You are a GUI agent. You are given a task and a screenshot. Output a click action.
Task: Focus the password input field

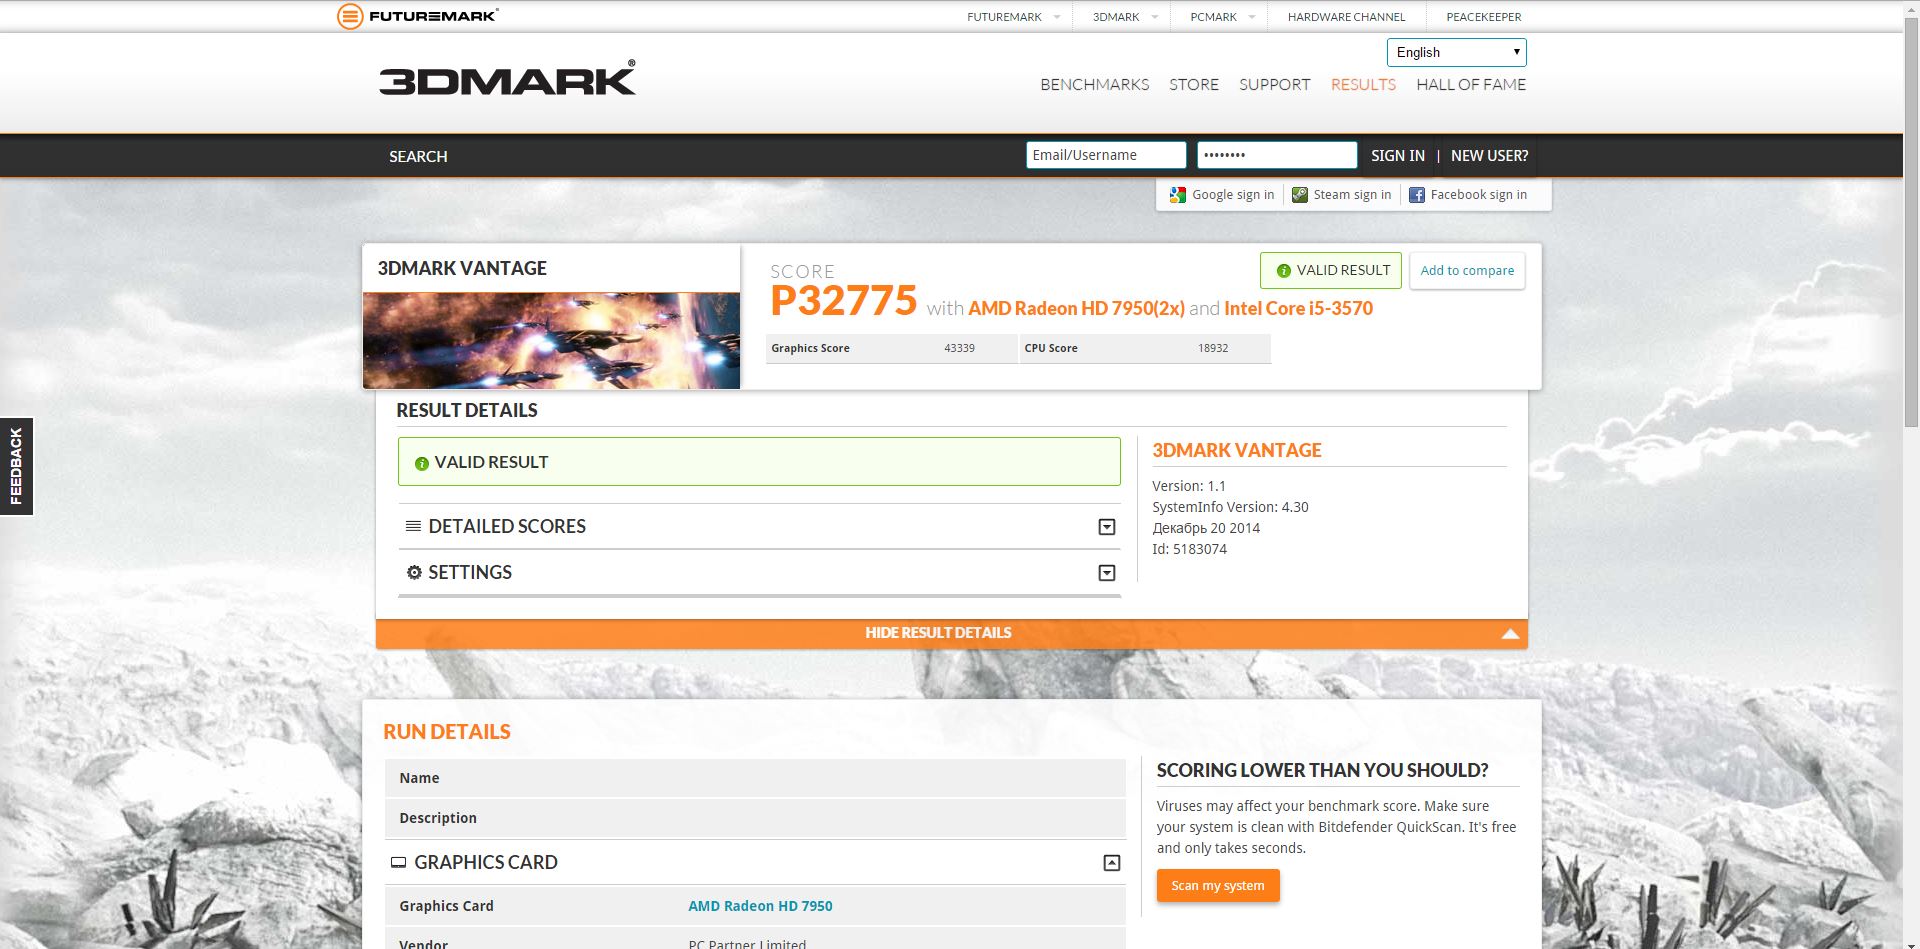point(1277,155)
